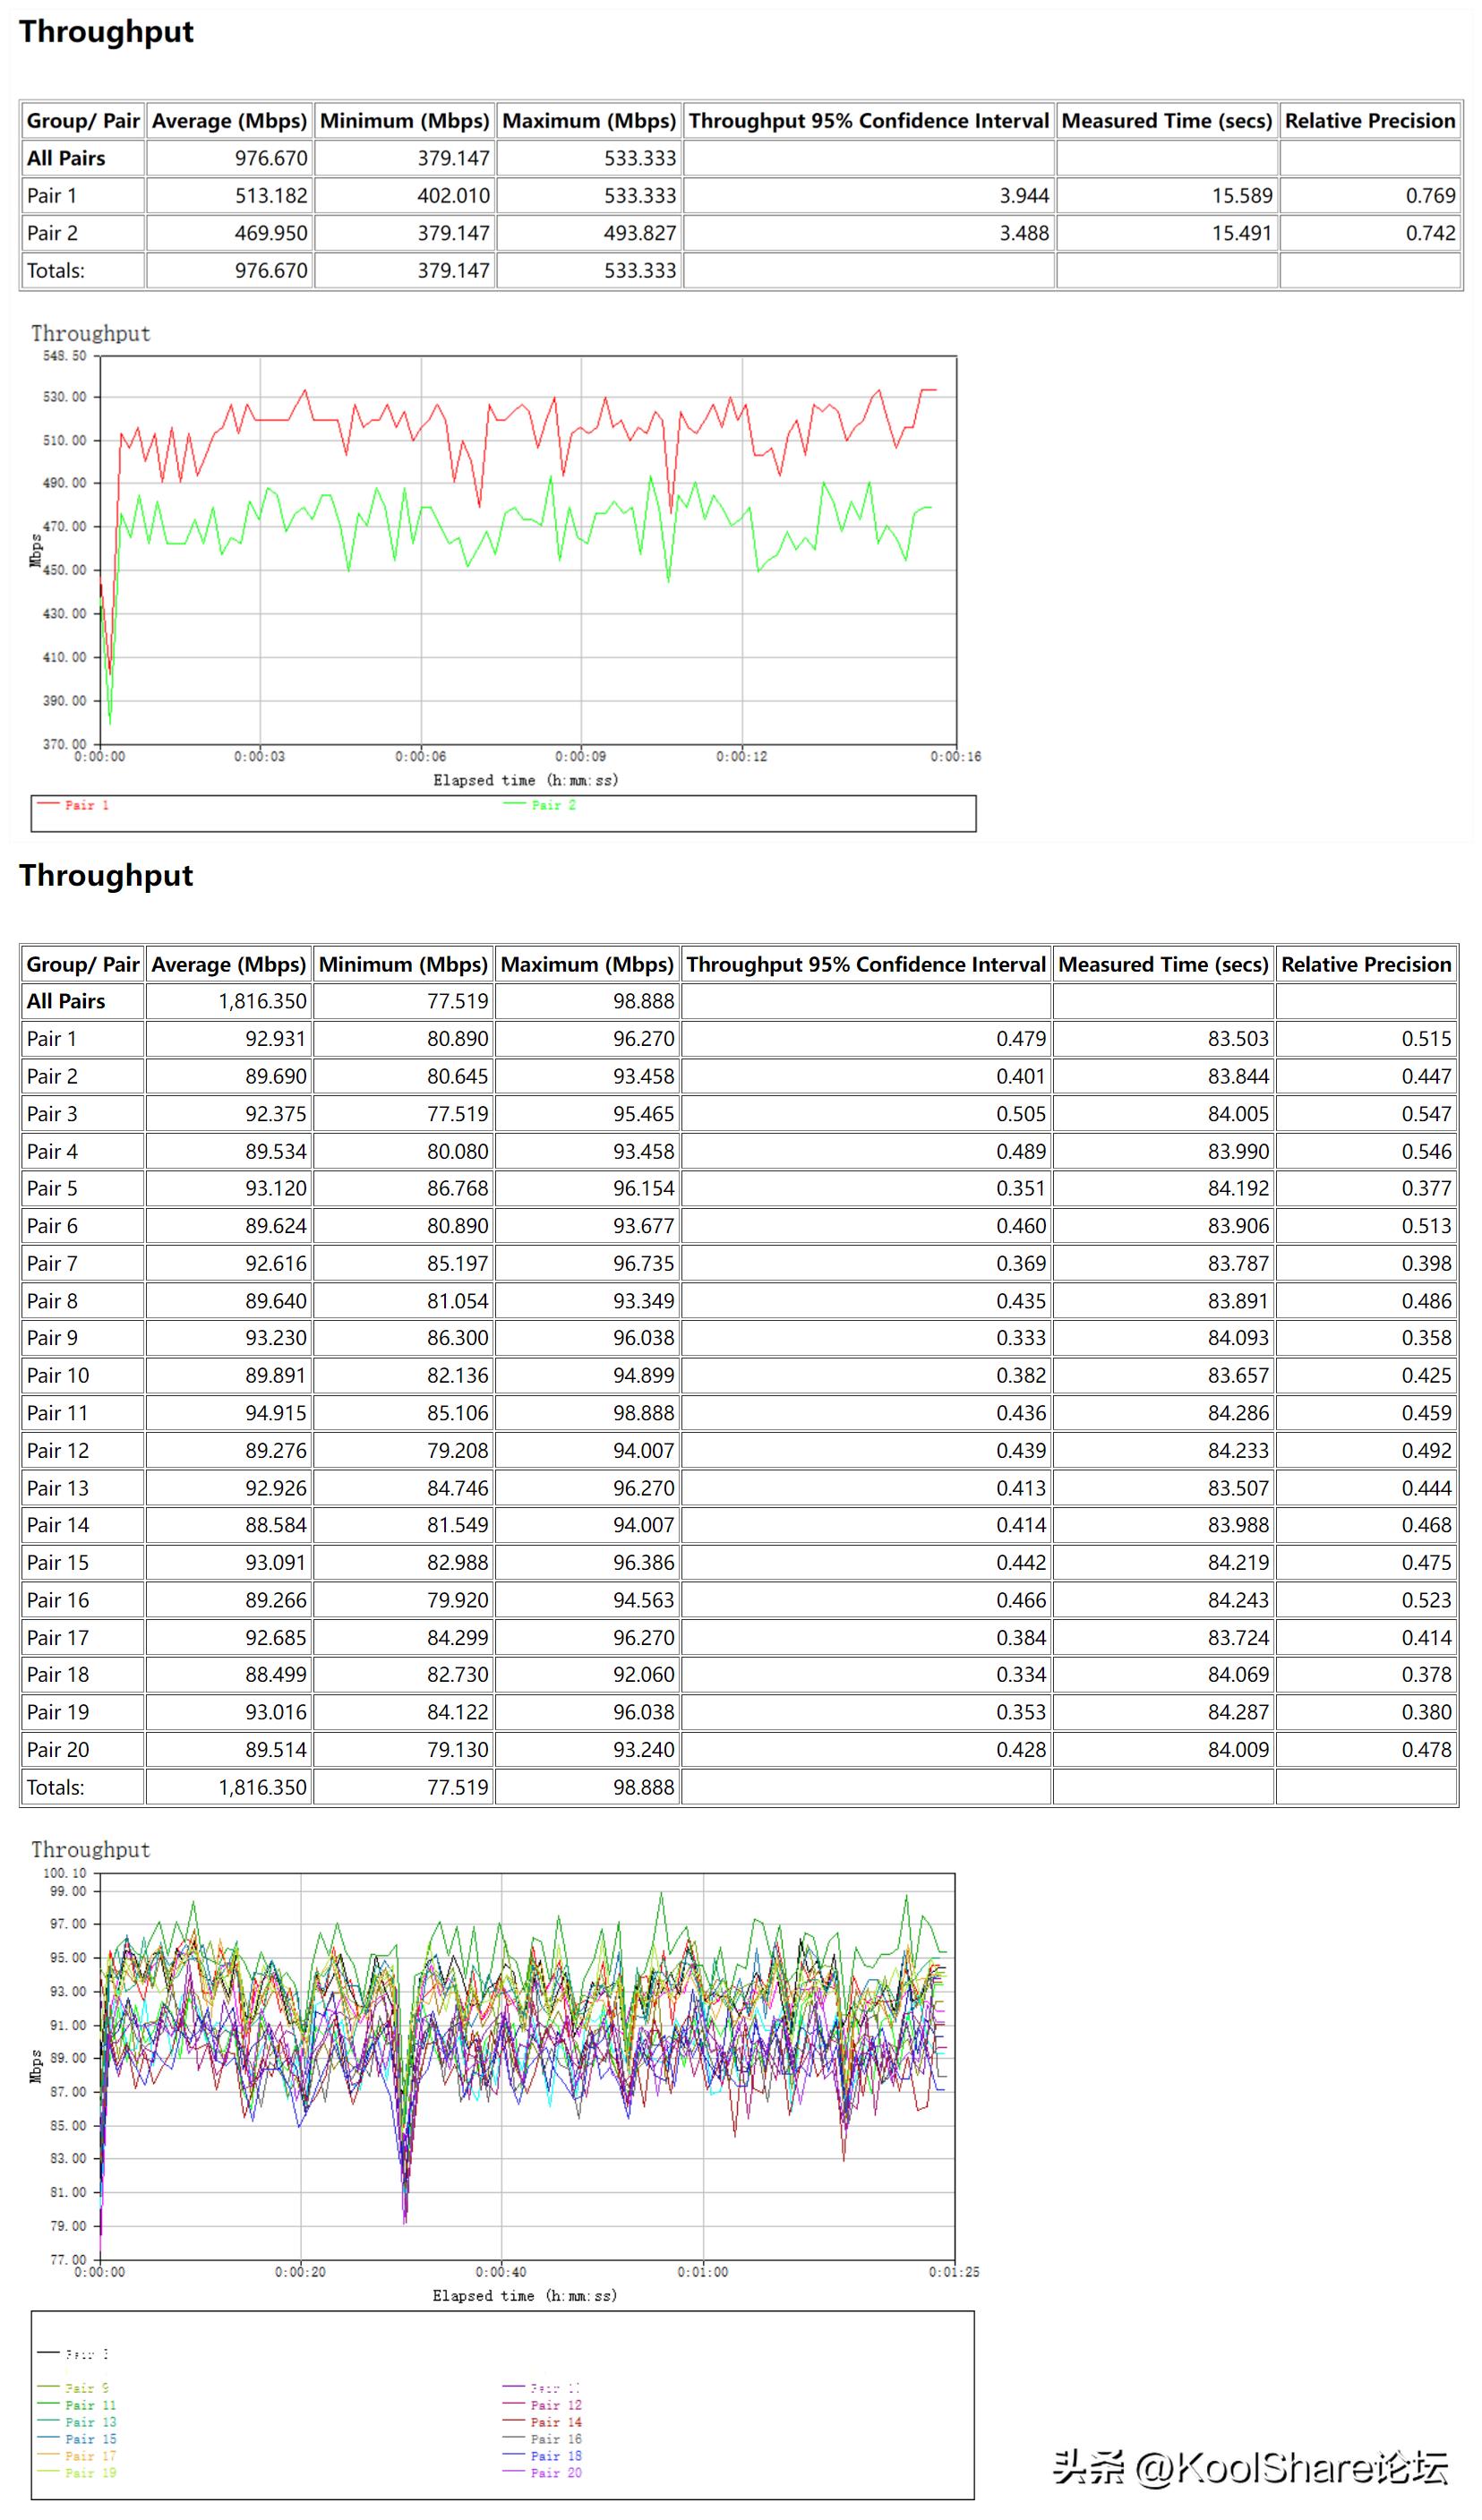The height and width of the screenshot is (2520, 1482).
Task: Click the minimum value "79.208"
Action: coord(458,1450)
